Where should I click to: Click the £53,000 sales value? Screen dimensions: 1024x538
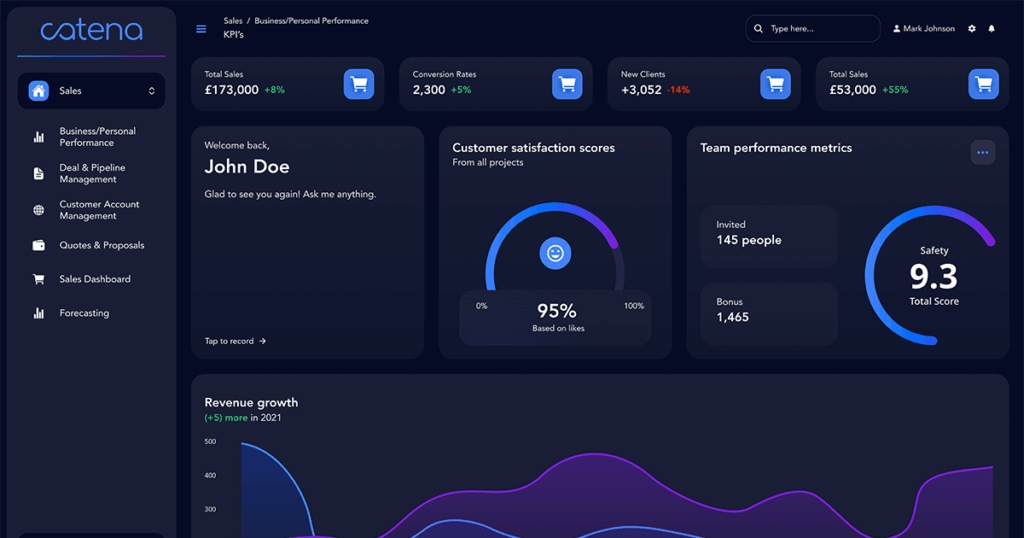coord(853,90)
